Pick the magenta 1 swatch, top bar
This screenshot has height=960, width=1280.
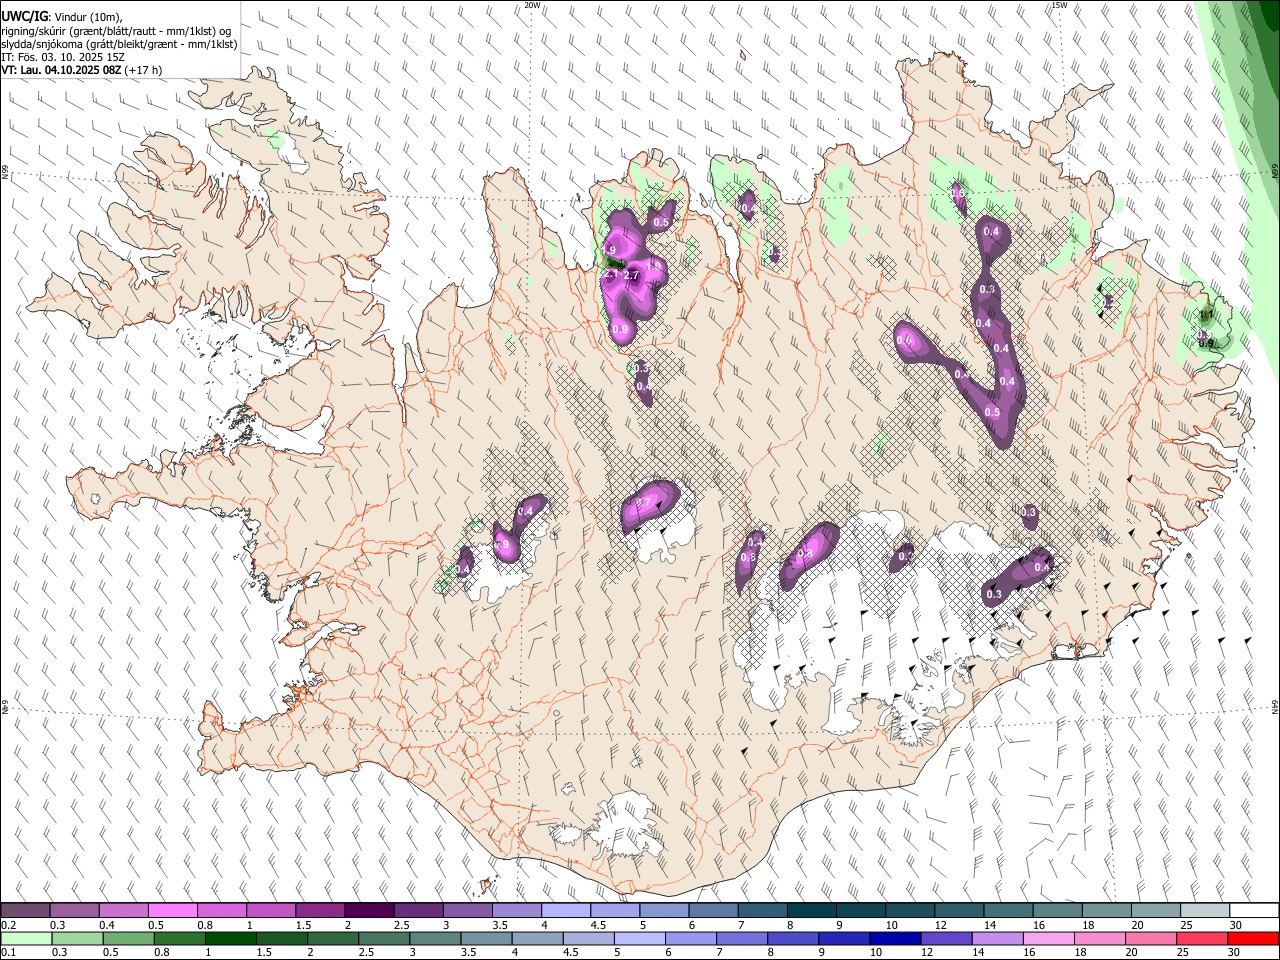(271, 911)
